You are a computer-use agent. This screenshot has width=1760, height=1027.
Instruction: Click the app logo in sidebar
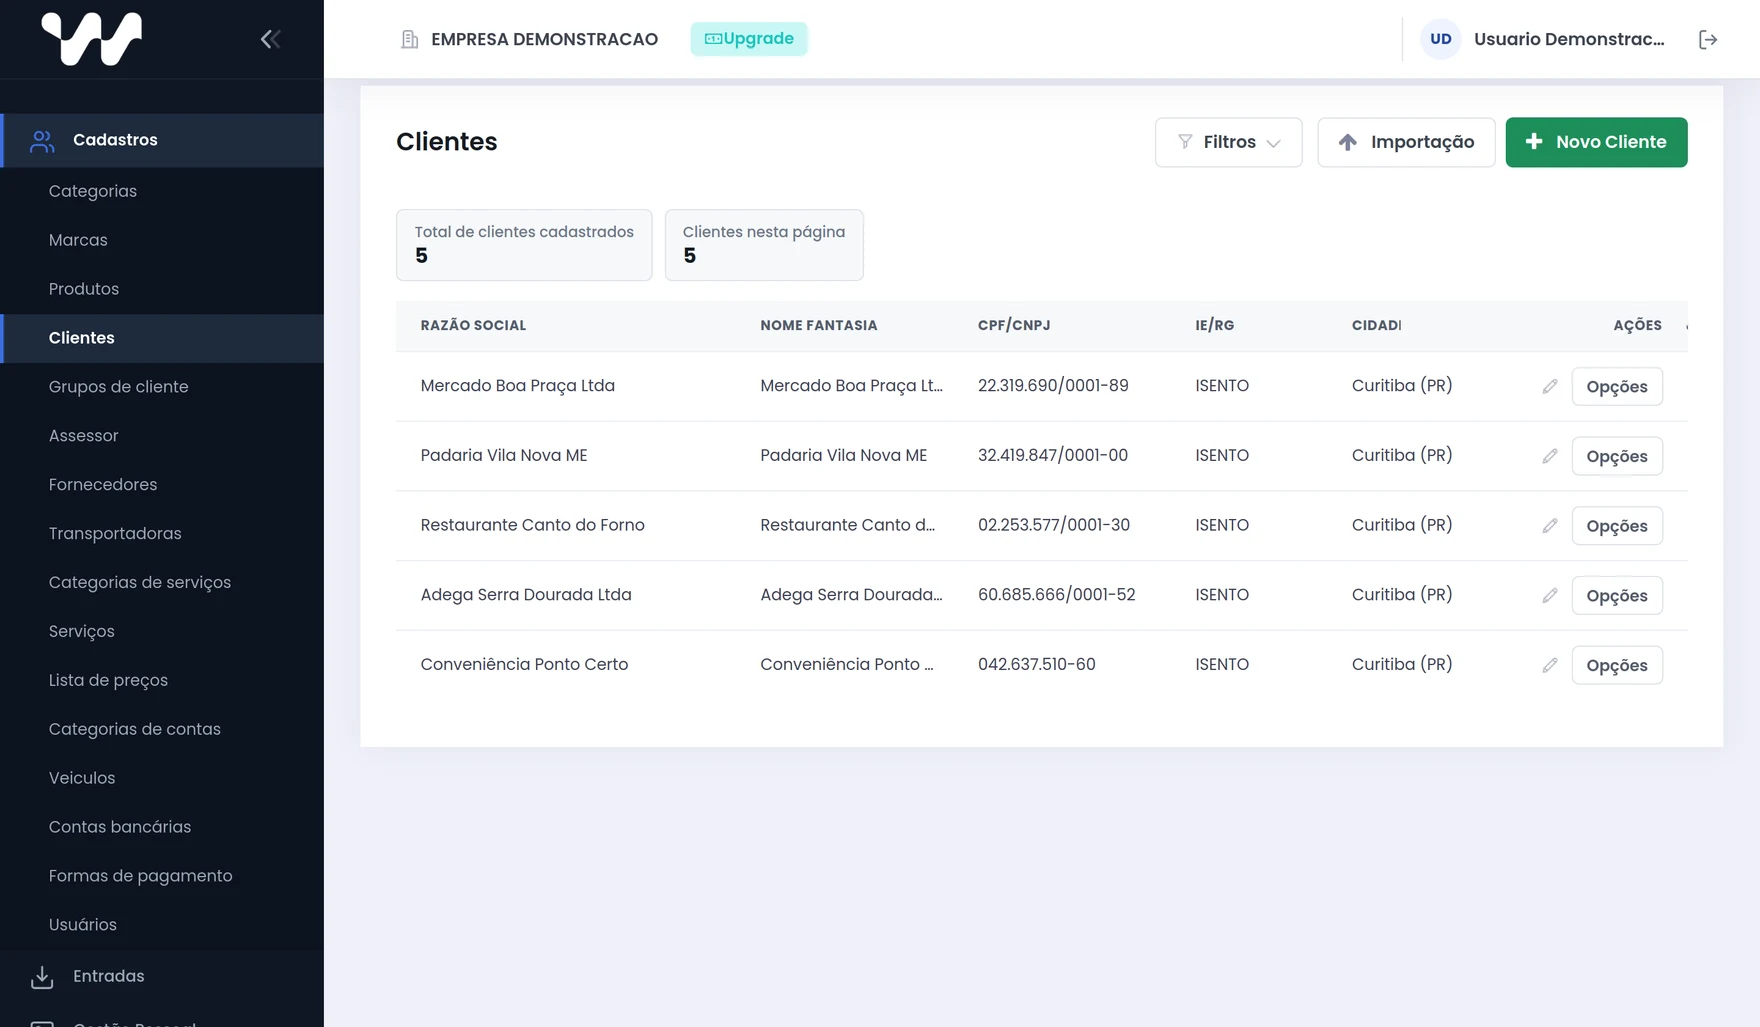click(x=91, y=39)
